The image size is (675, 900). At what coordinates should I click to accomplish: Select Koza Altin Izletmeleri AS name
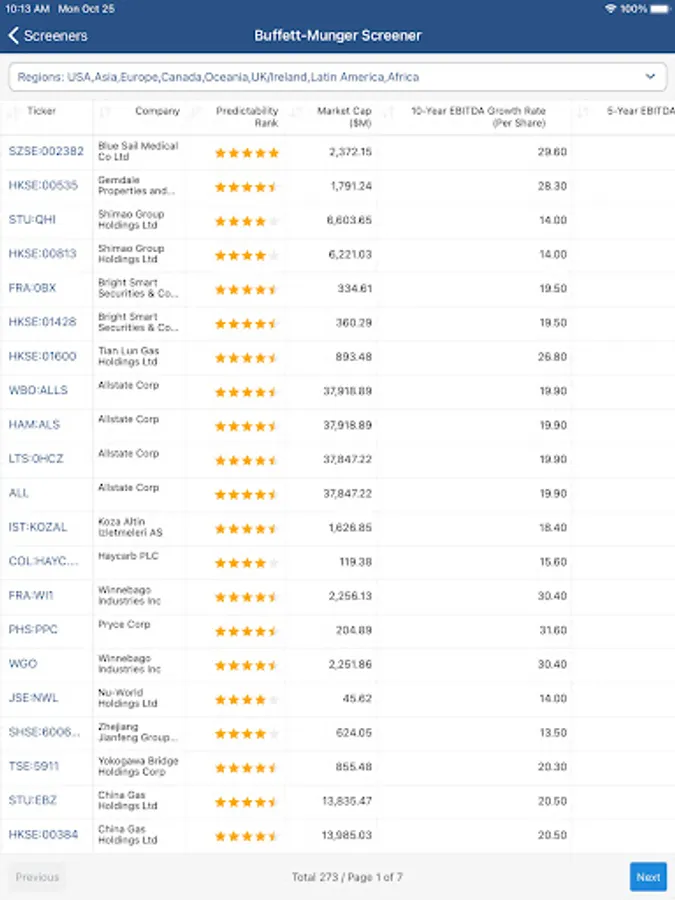pos(130,527)
